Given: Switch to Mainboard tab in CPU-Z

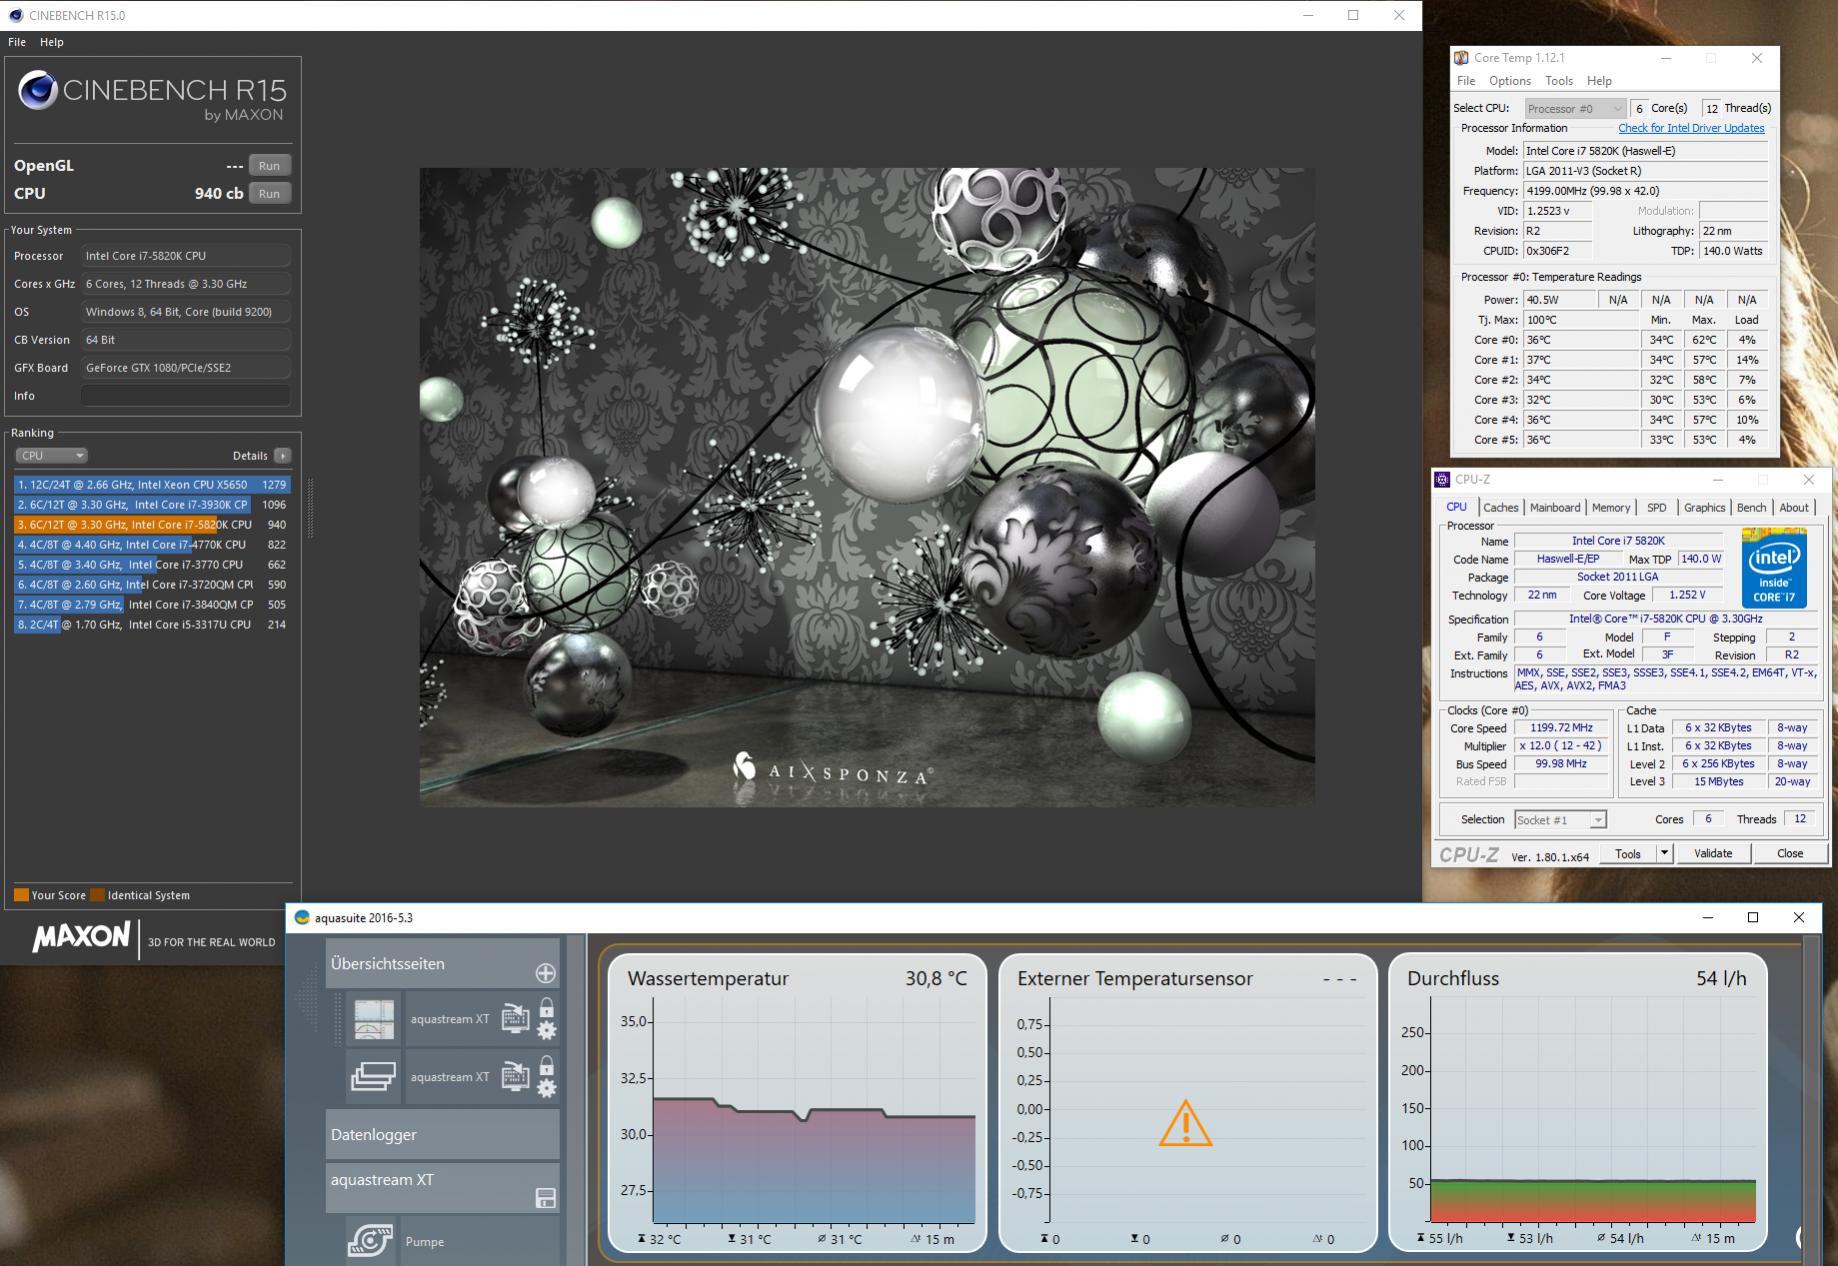Looking at the screenshot, I should pos(1555,508).
